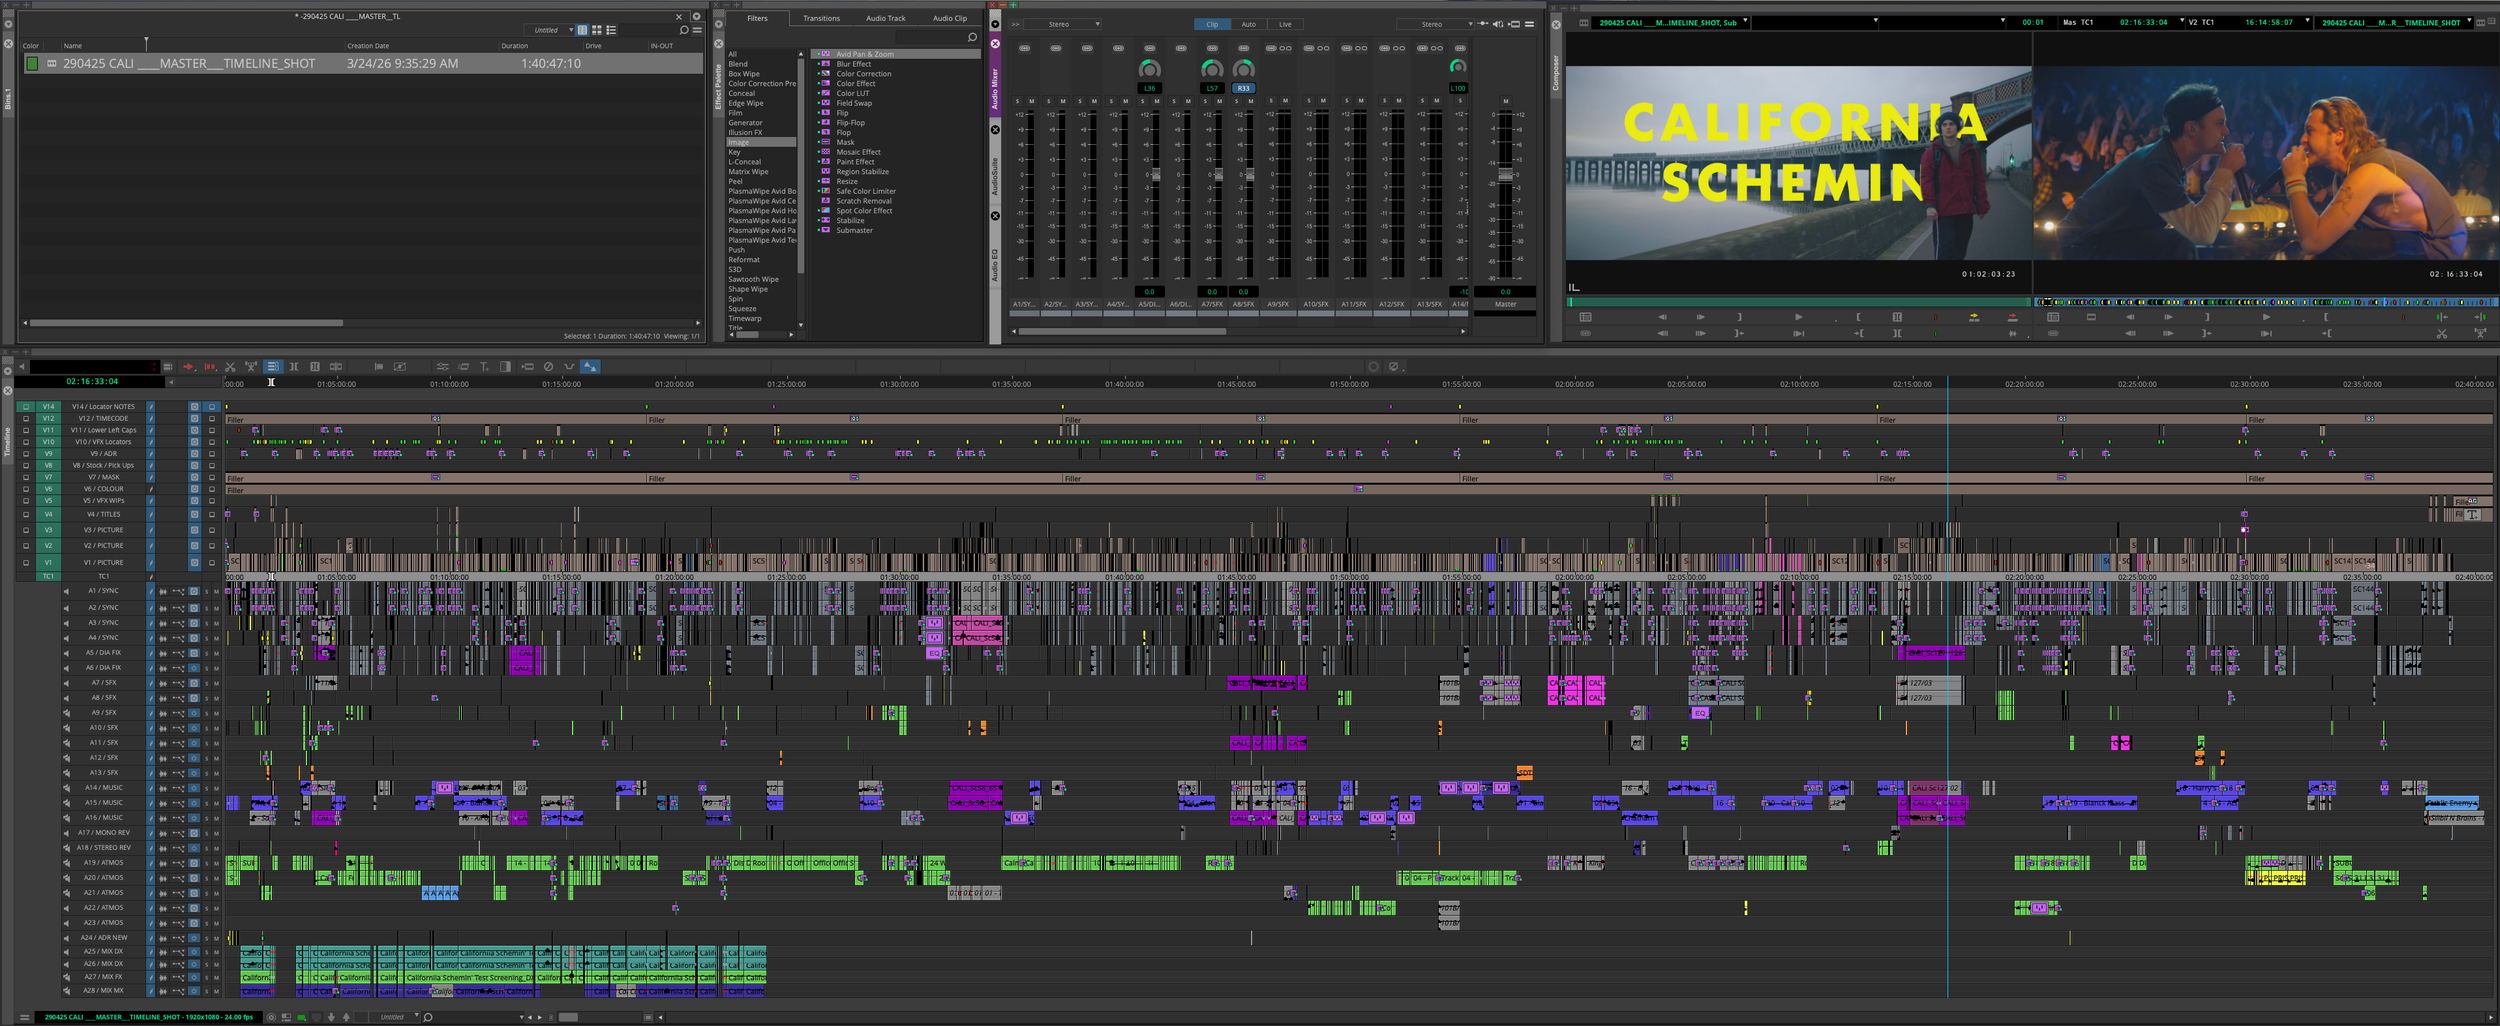
Task: Click the source monitor green position bar
Action: point(1799,301)
